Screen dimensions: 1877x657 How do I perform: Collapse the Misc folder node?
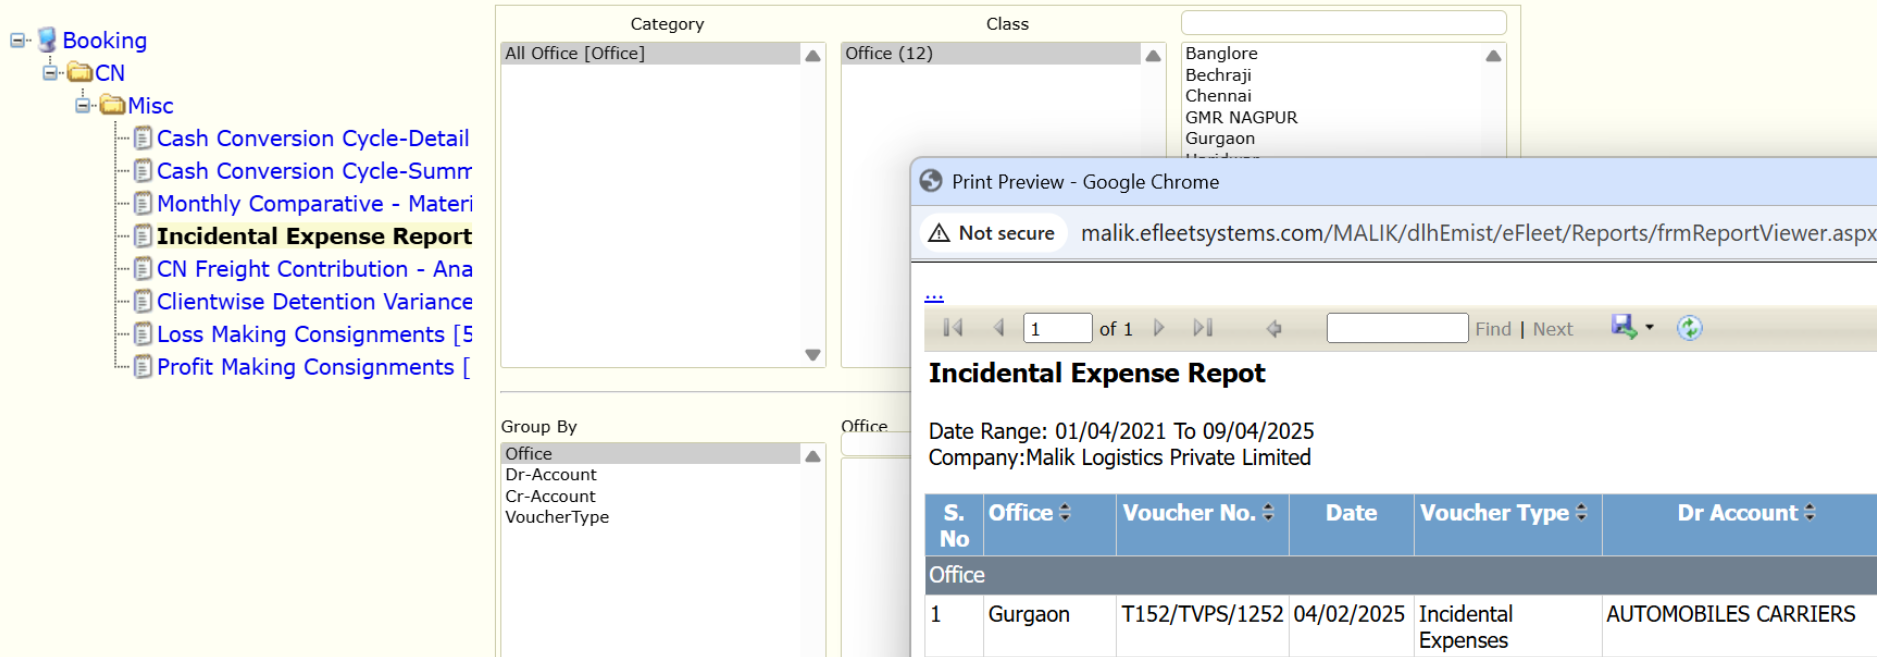[84, 106]
